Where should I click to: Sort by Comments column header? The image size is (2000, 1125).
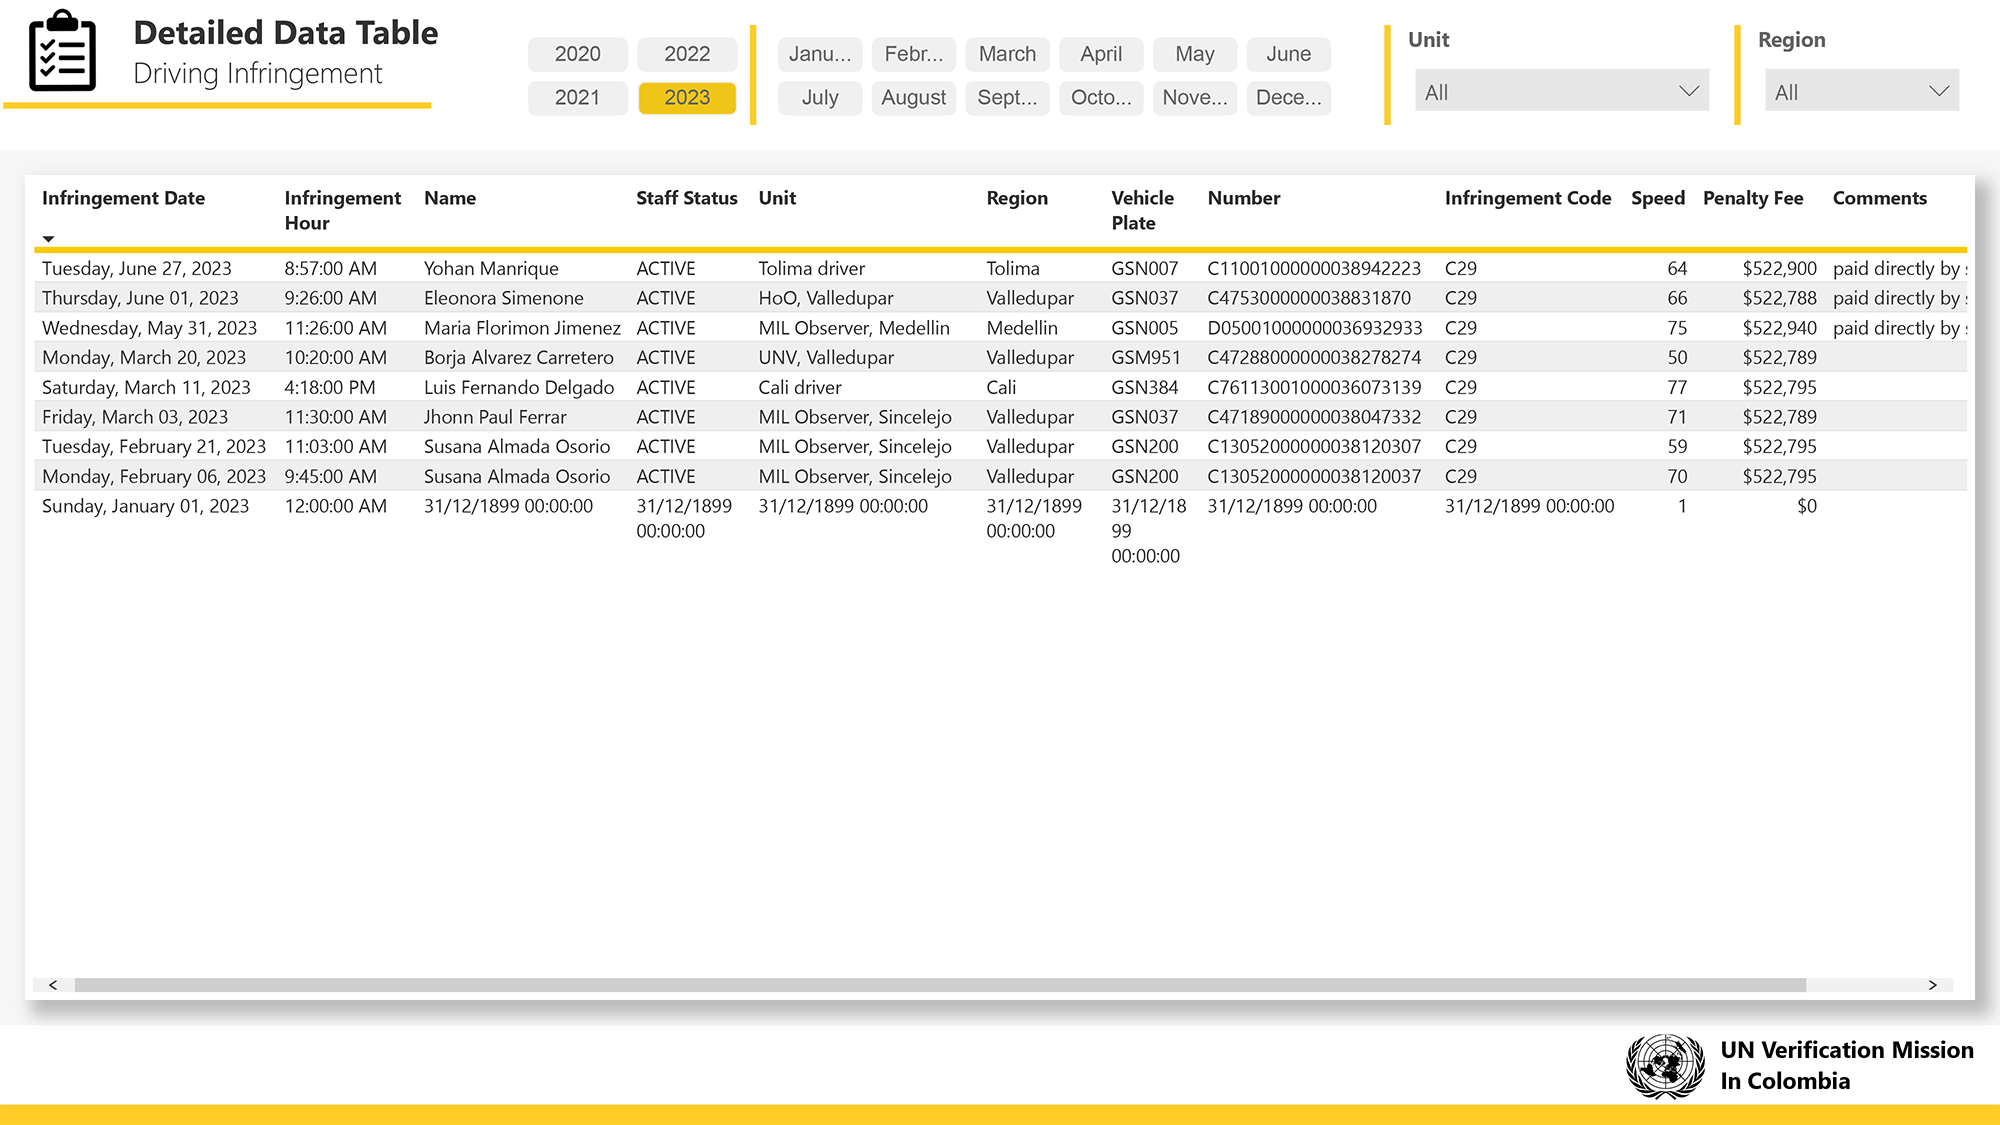[x=1880, y=198]
